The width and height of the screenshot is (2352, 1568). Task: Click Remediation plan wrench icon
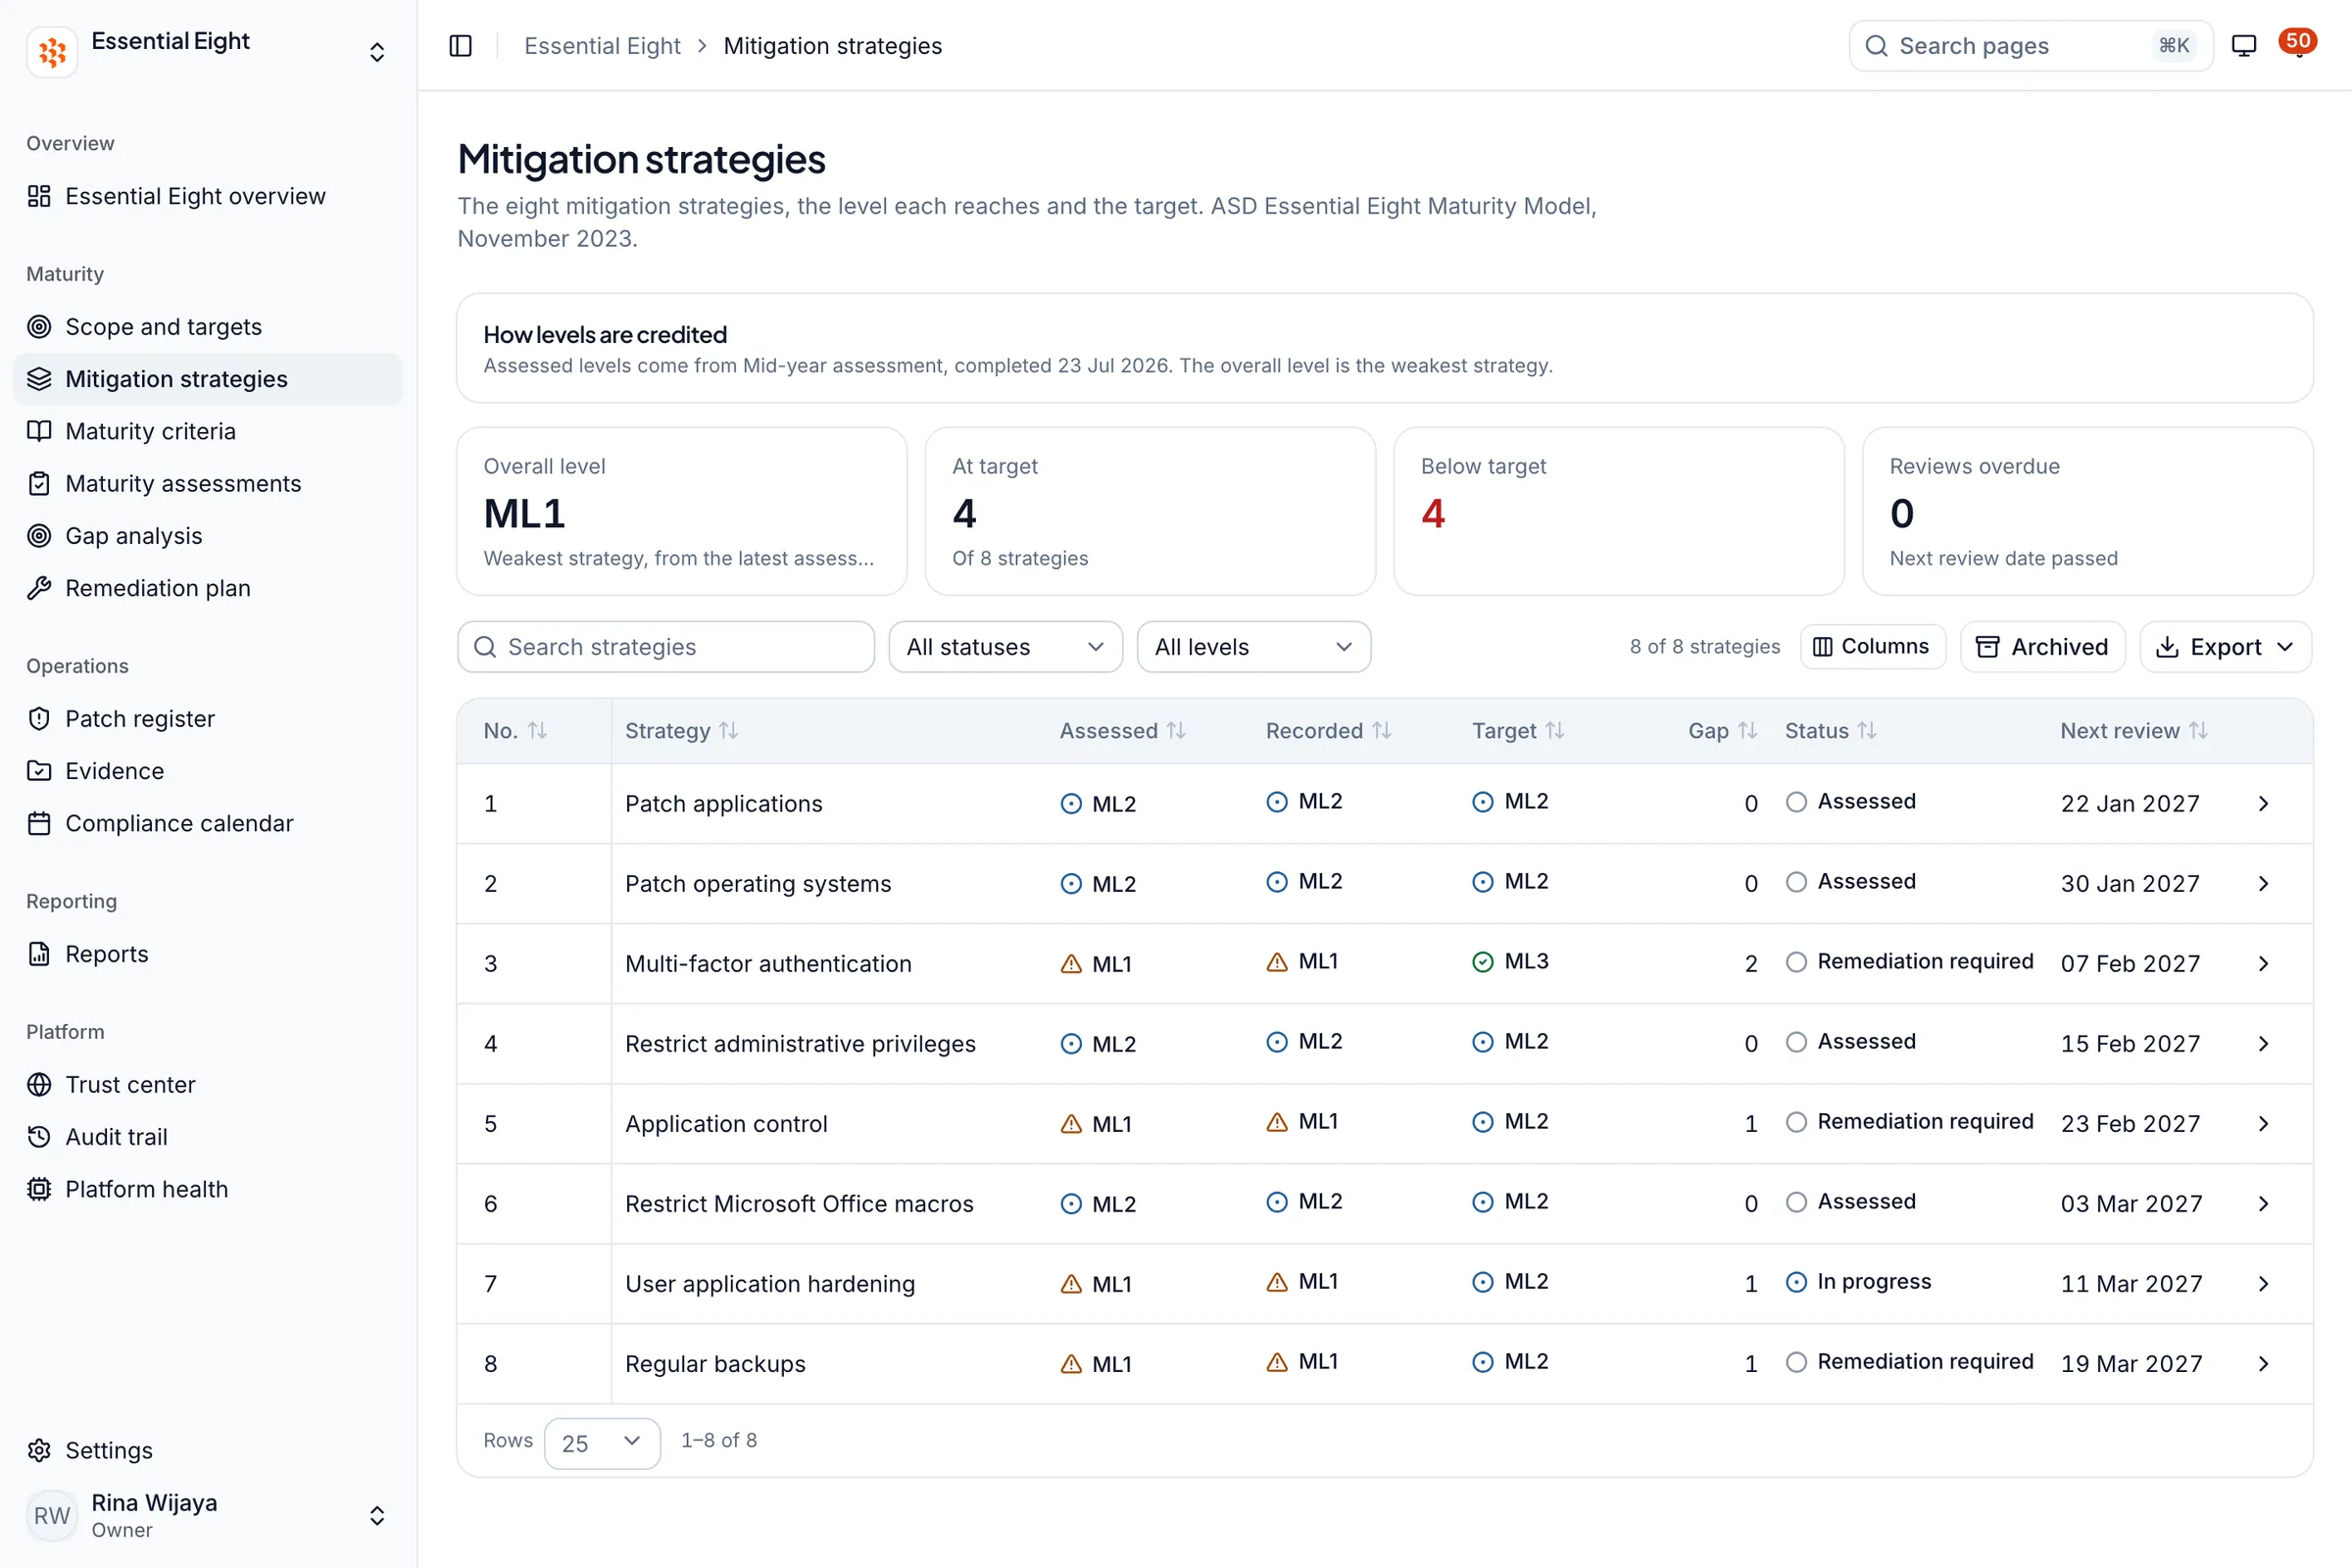[x=39, y=588]
